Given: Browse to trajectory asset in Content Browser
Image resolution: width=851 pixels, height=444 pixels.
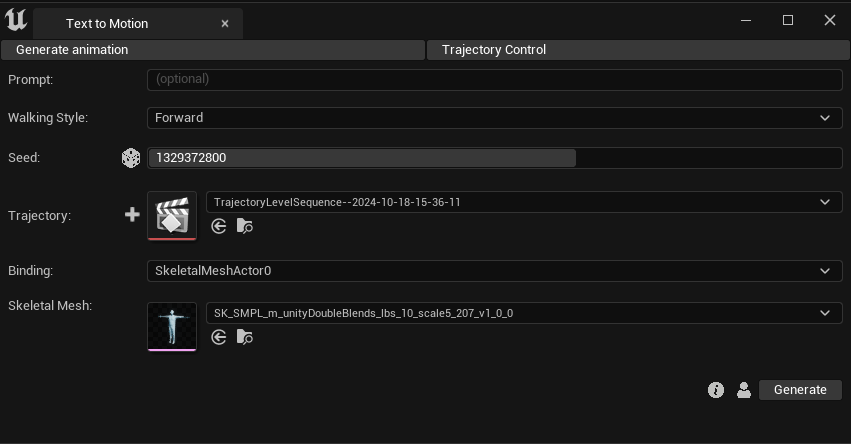Looking at the screenshot, I should point(244,227).
